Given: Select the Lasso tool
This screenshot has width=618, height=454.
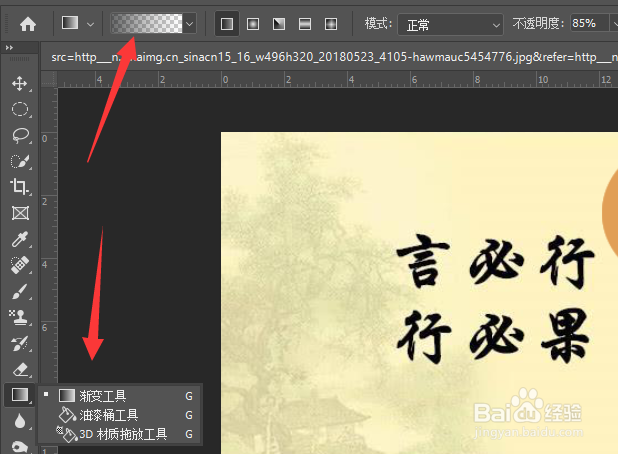Looking at the screenshot, I should coord(20,135).
